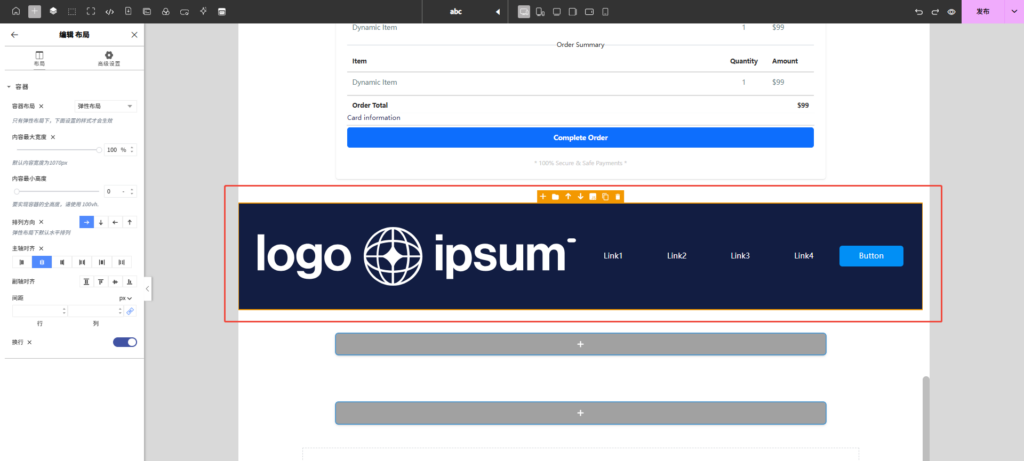1024x461 pixels.
Task: Click the 内容最大宽度 slider track
Action: click(57, 150)
